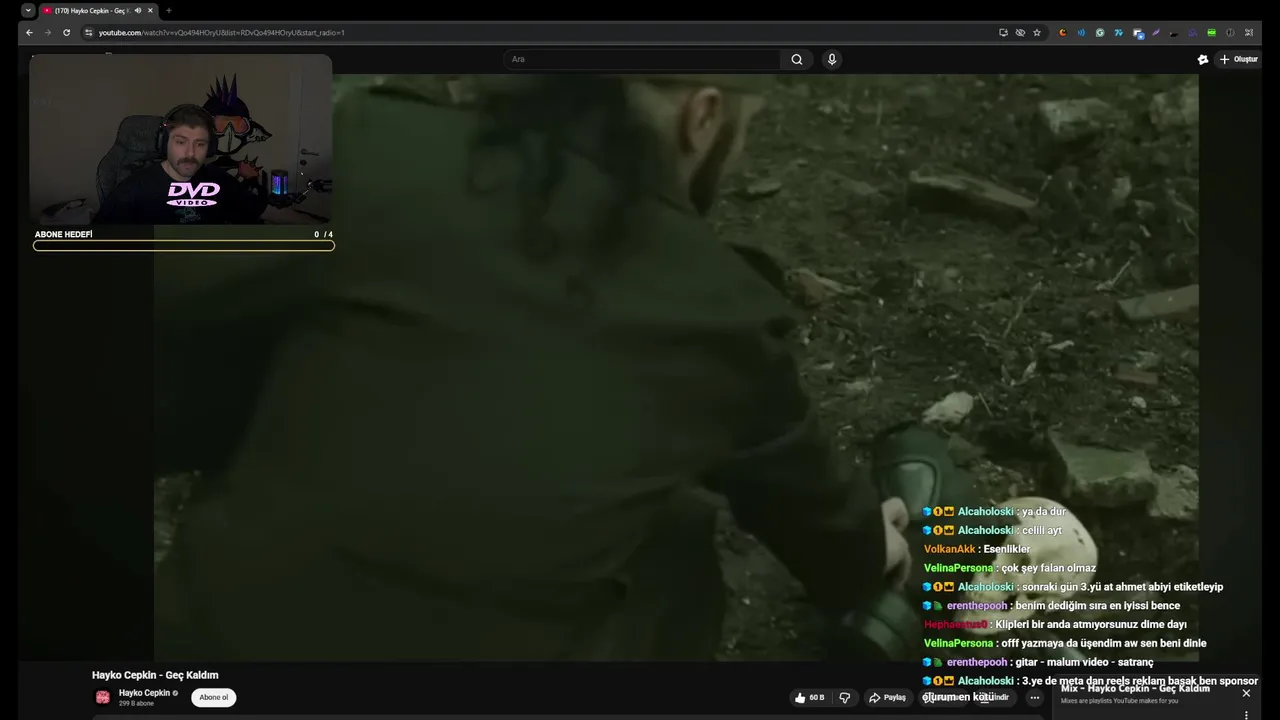Image resolution: width=1280 pixels, height=720 pixels.
Task: Click the Paylaş share button
Action: (x=887, y=697)
